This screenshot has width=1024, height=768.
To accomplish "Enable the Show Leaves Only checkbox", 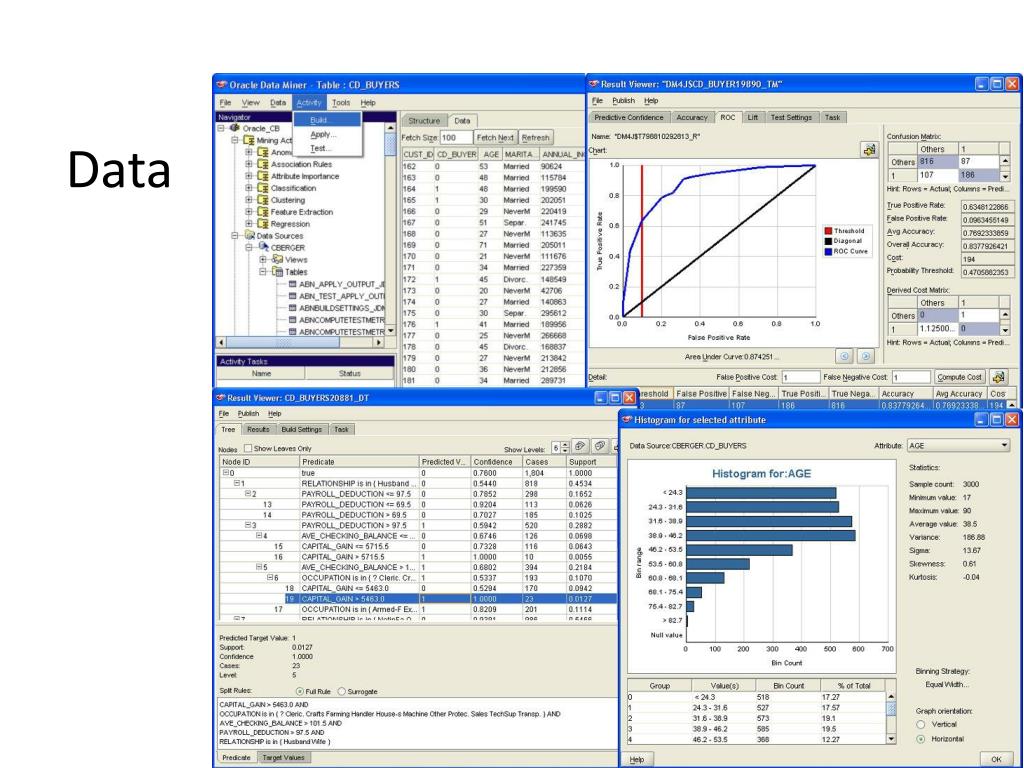I will pos(248,448).
